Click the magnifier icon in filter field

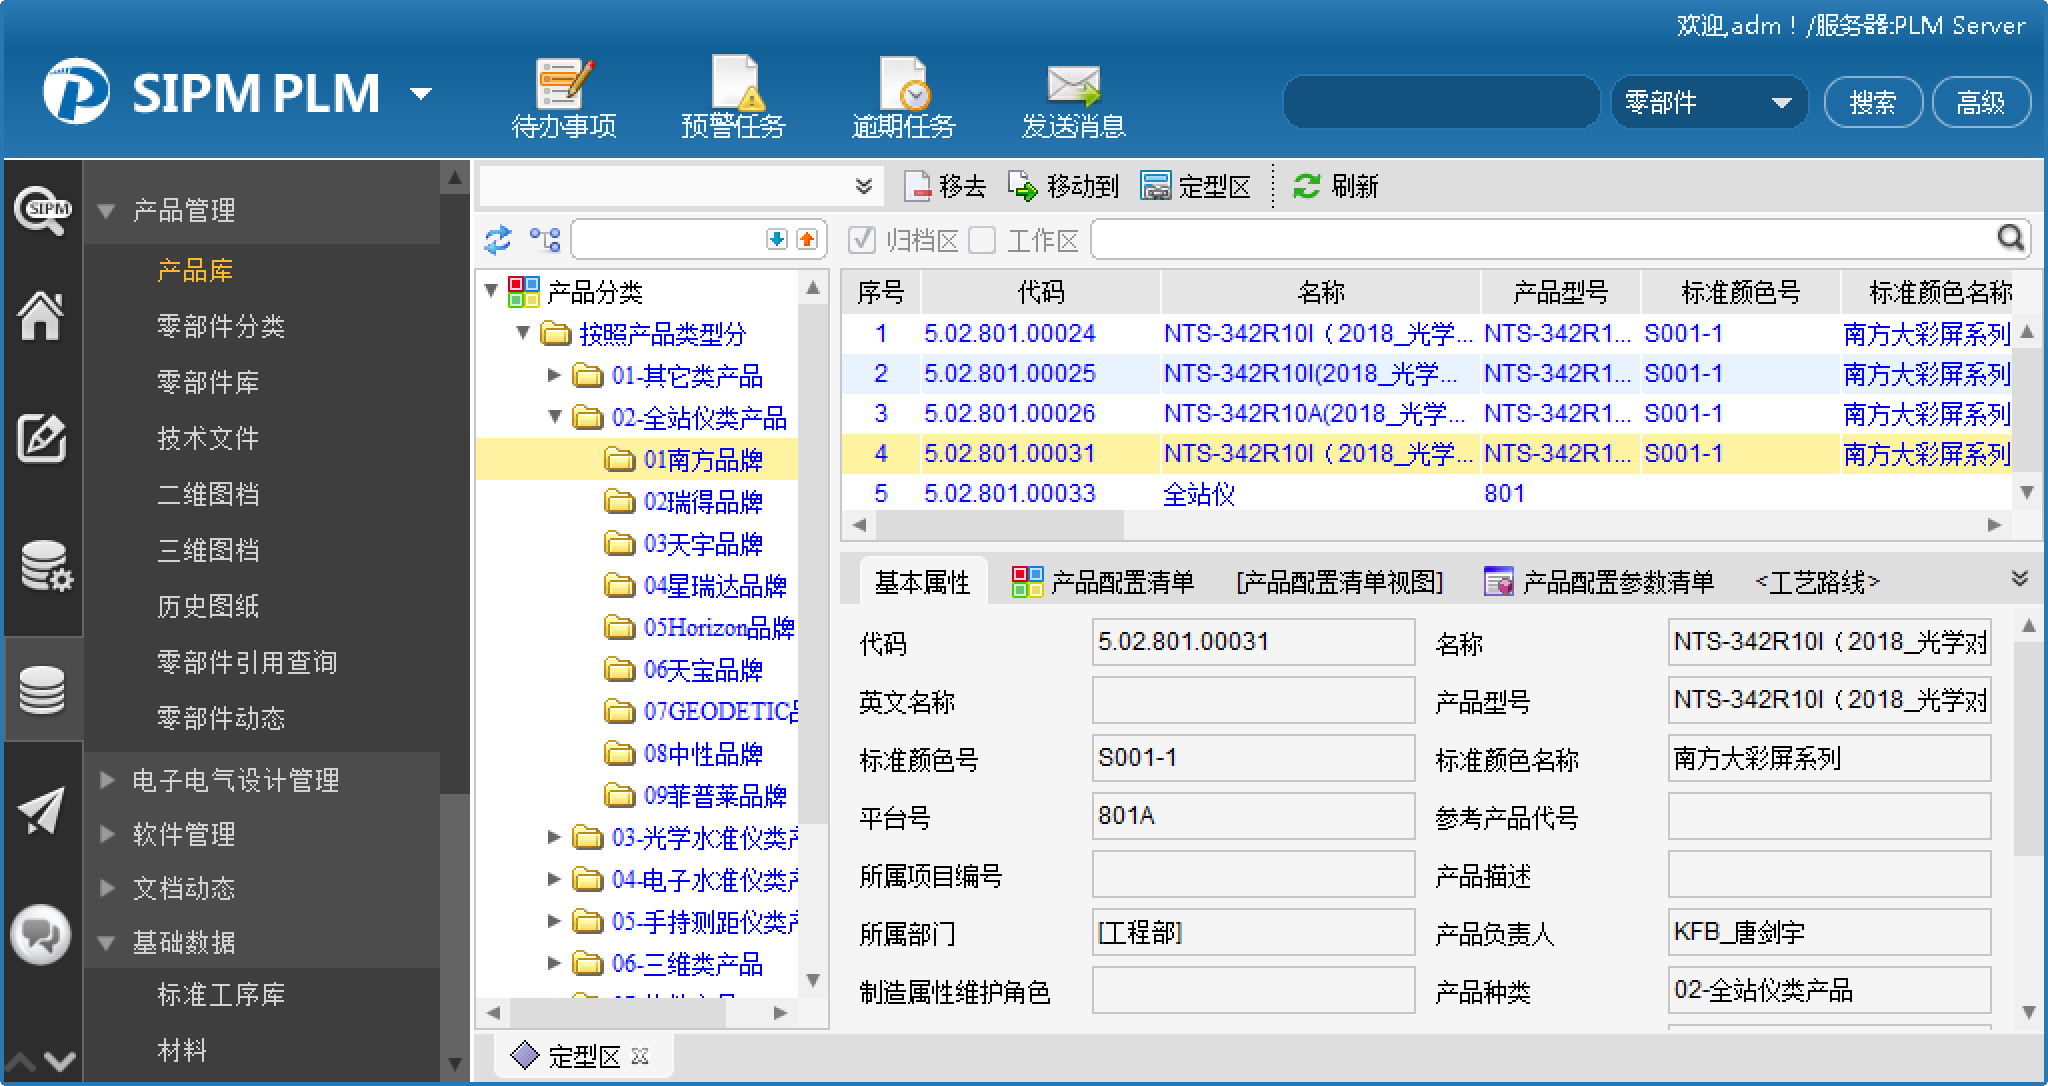point(2010,239)
